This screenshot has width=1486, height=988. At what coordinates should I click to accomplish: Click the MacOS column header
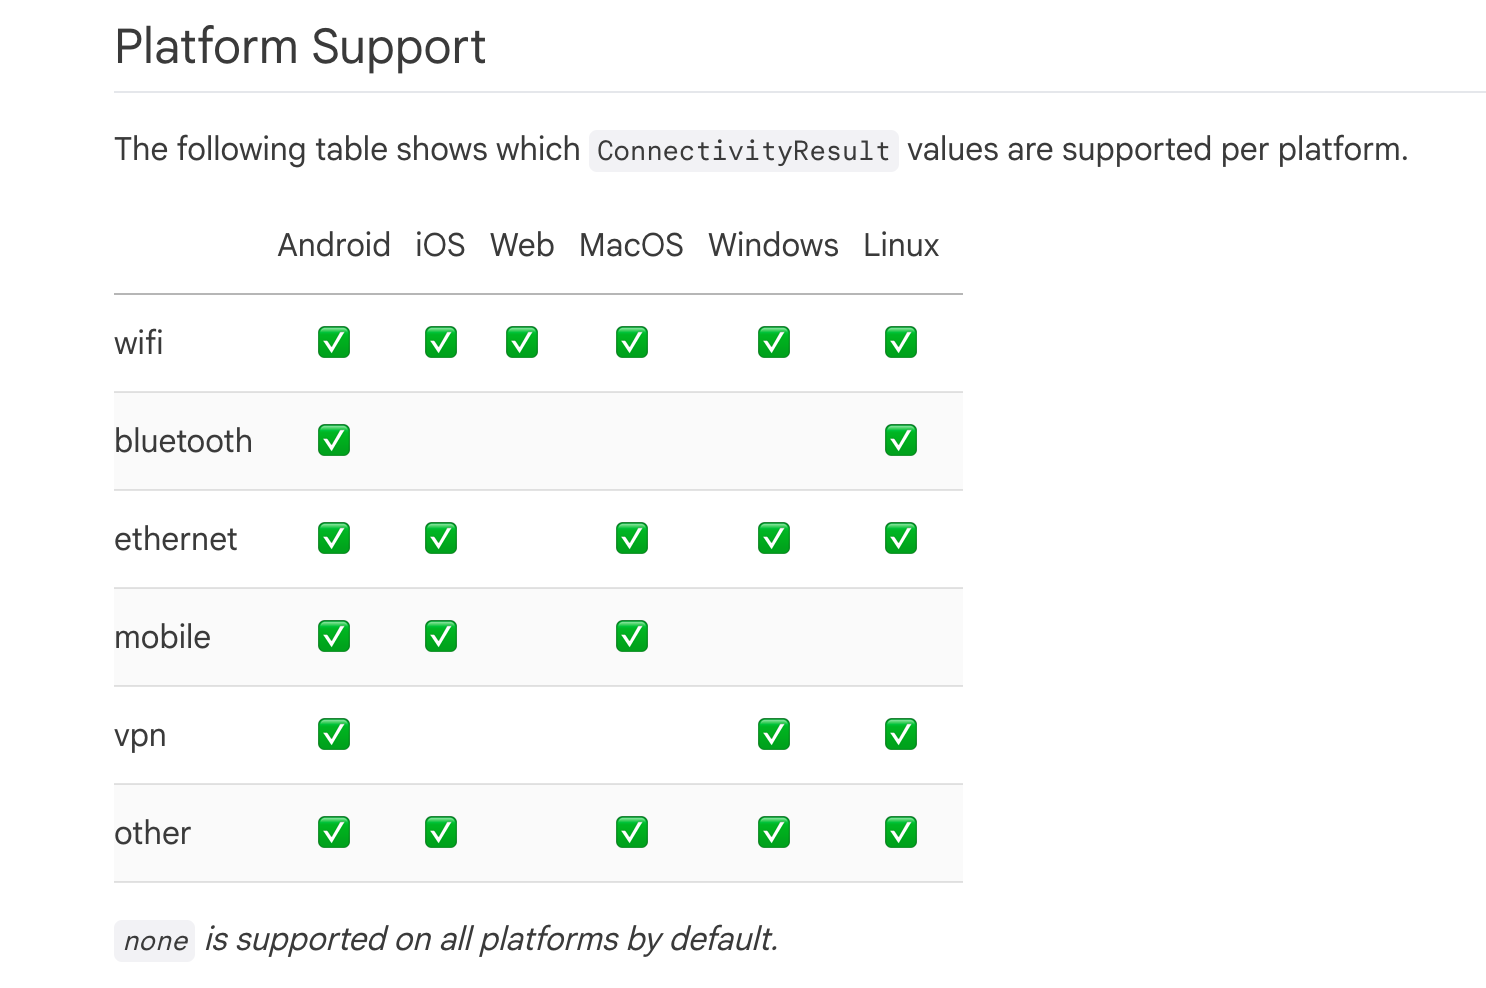tap(631, 245)
